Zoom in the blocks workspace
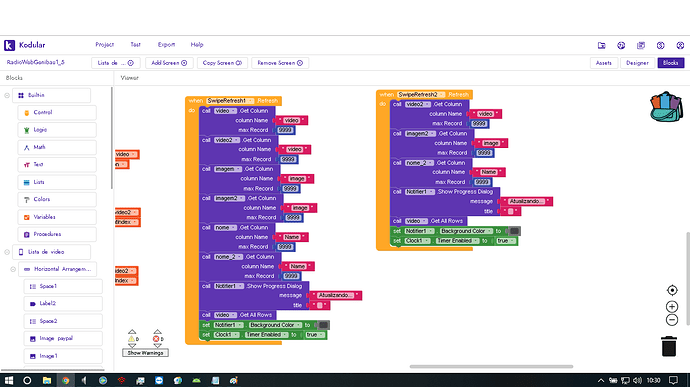The height and width of the screenshot is (387, 690). coord(672,306)
